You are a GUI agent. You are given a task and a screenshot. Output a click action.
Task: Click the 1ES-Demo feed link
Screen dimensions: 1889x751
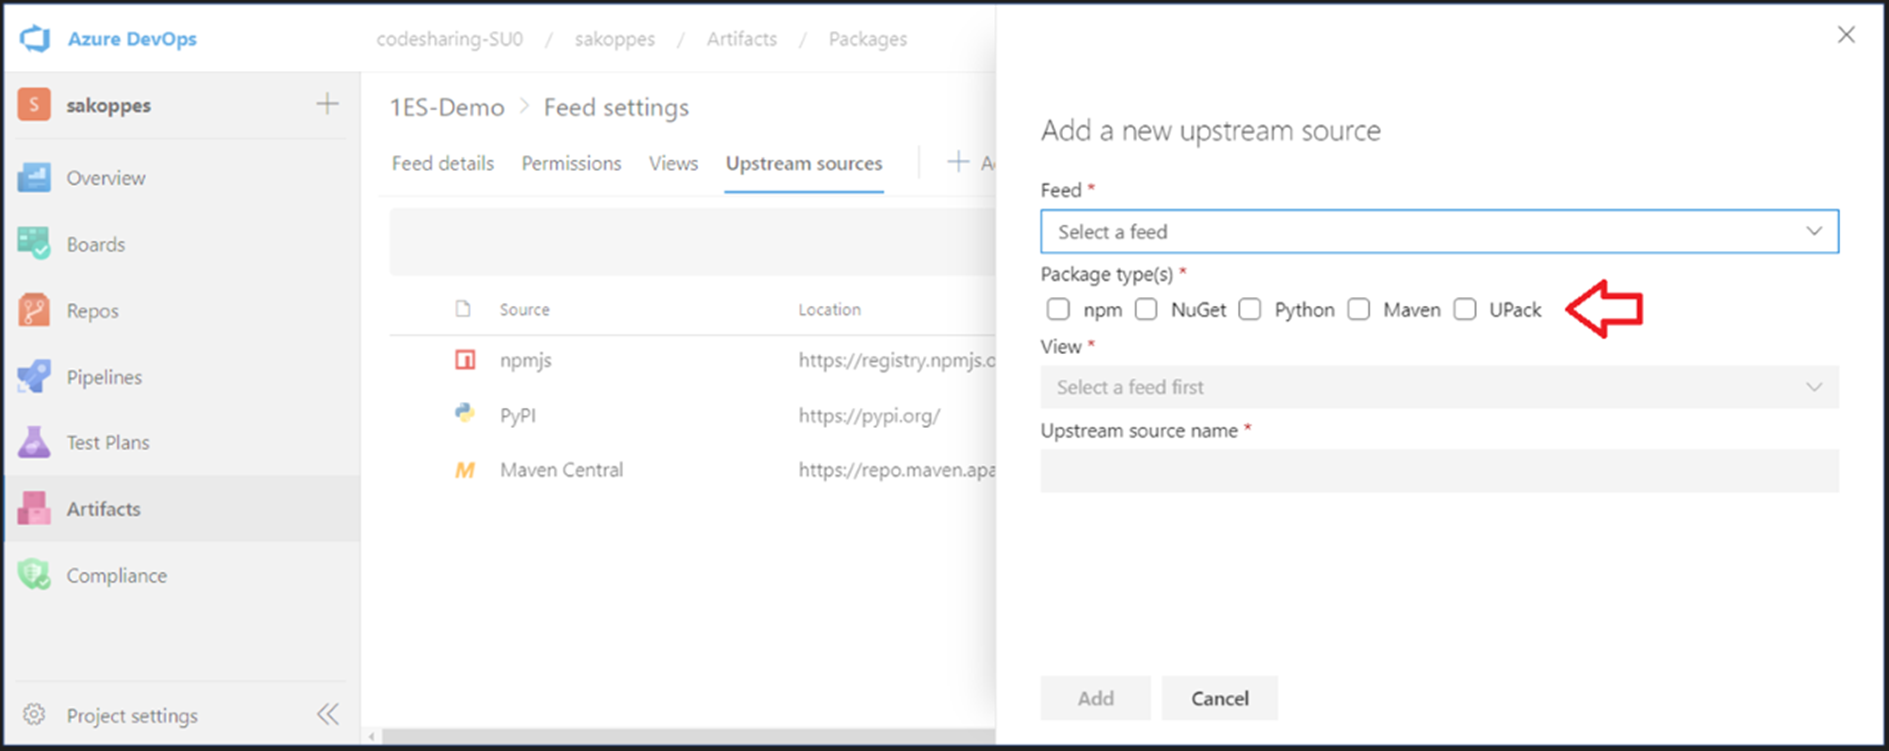tap(447, 107)
